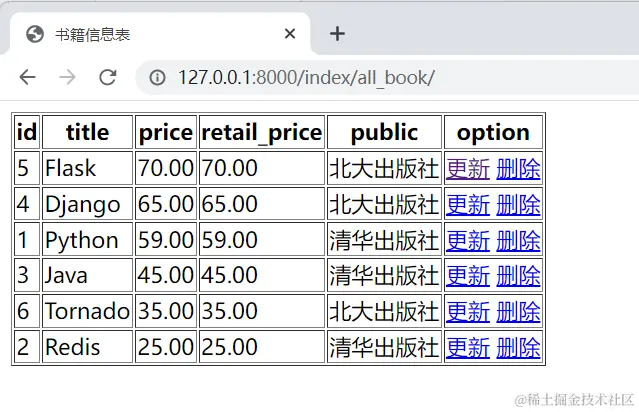View site information icon in address bar

pos(157,77)
